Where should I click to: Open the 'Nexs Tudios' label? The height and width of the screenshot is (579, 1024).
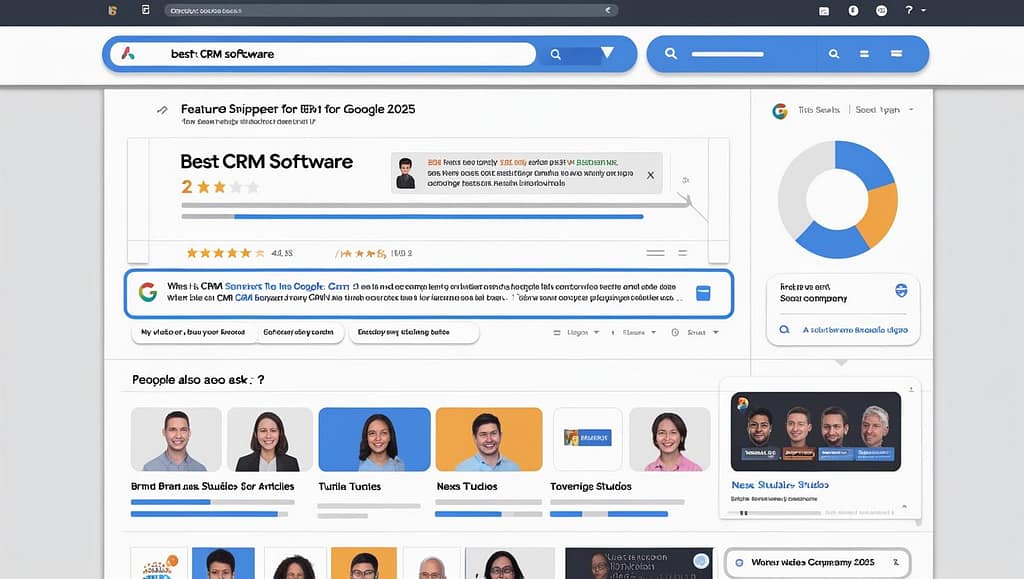(x=467, y=486)
